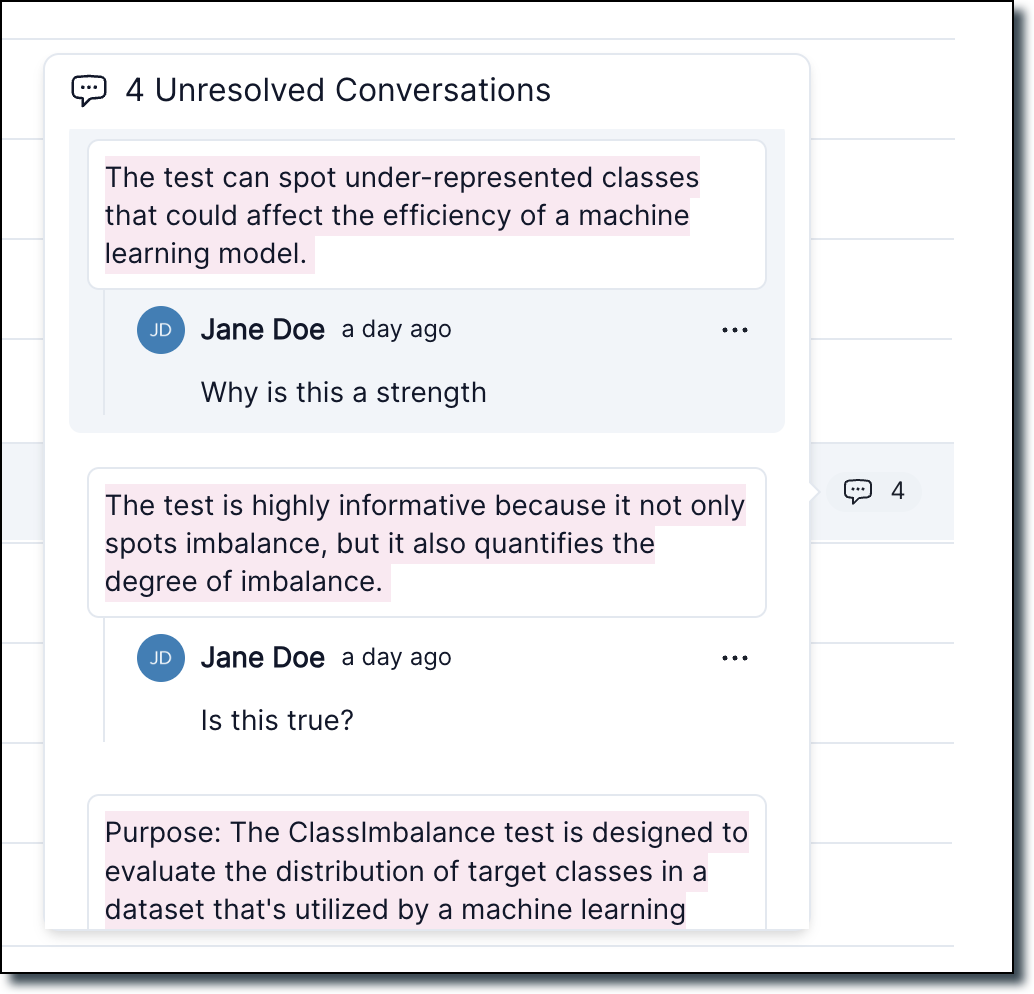1034x994 pixels.
Task: Click Jane Doe's avatar on the first comment
Action: coord(161,330)
